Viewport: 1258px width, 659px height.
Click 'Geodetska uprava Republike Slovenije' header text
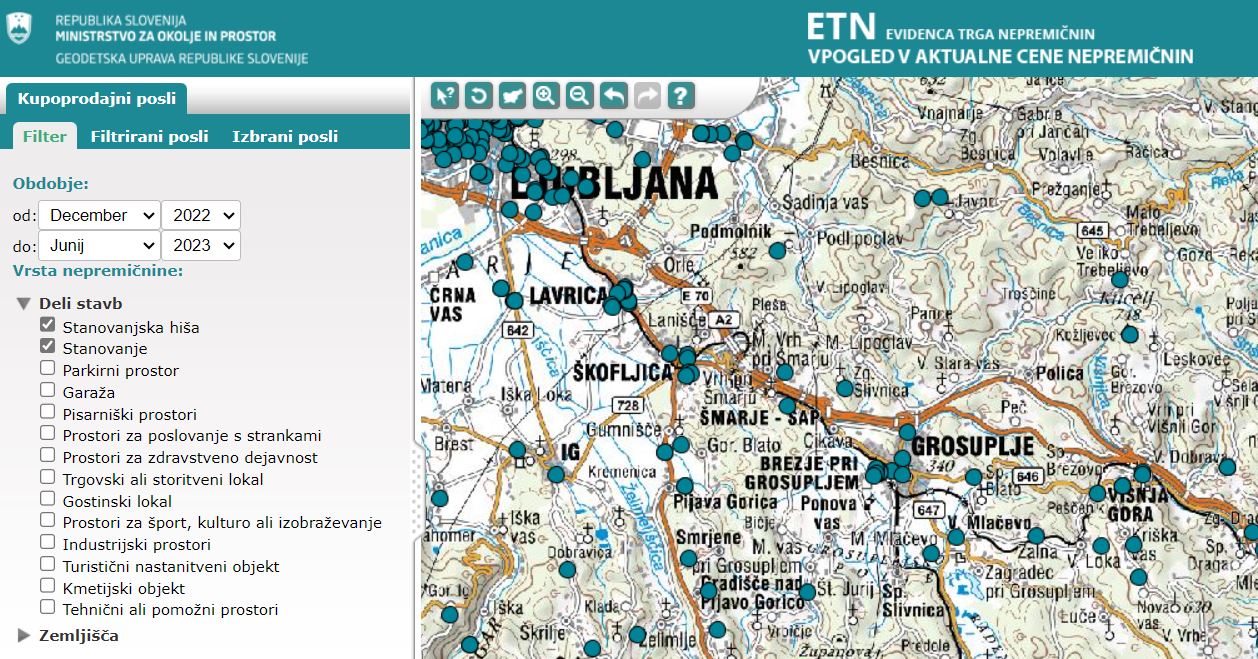tap(181, 58)
